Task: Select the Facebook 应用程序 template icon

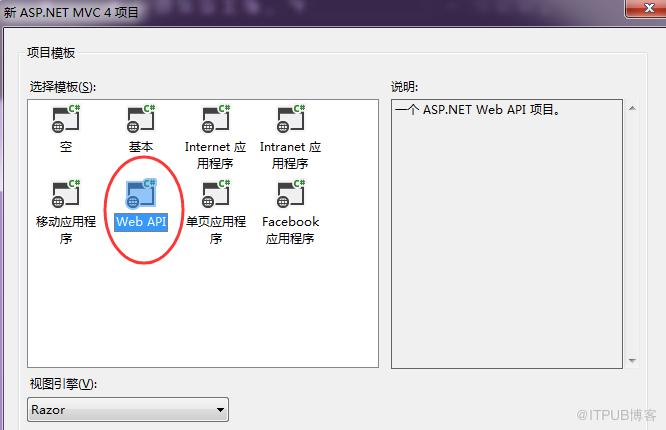Action: pos(291,193)
